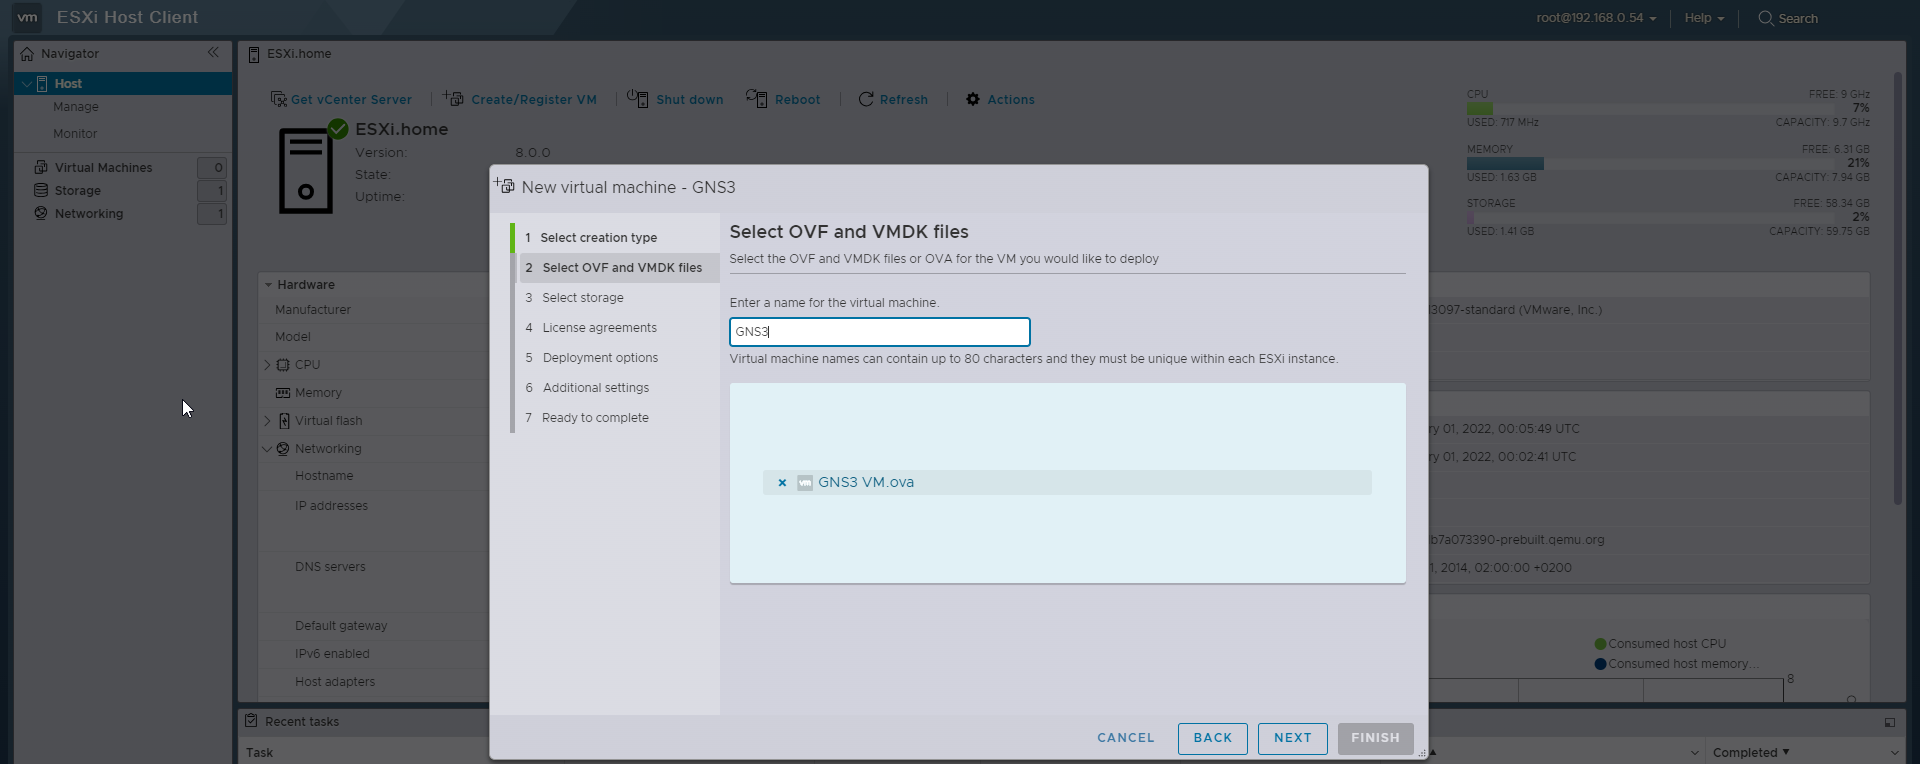1920x764 pixels.
Task: Select the Virtual Machines navigator item
Action: click(x=103, y=168)
